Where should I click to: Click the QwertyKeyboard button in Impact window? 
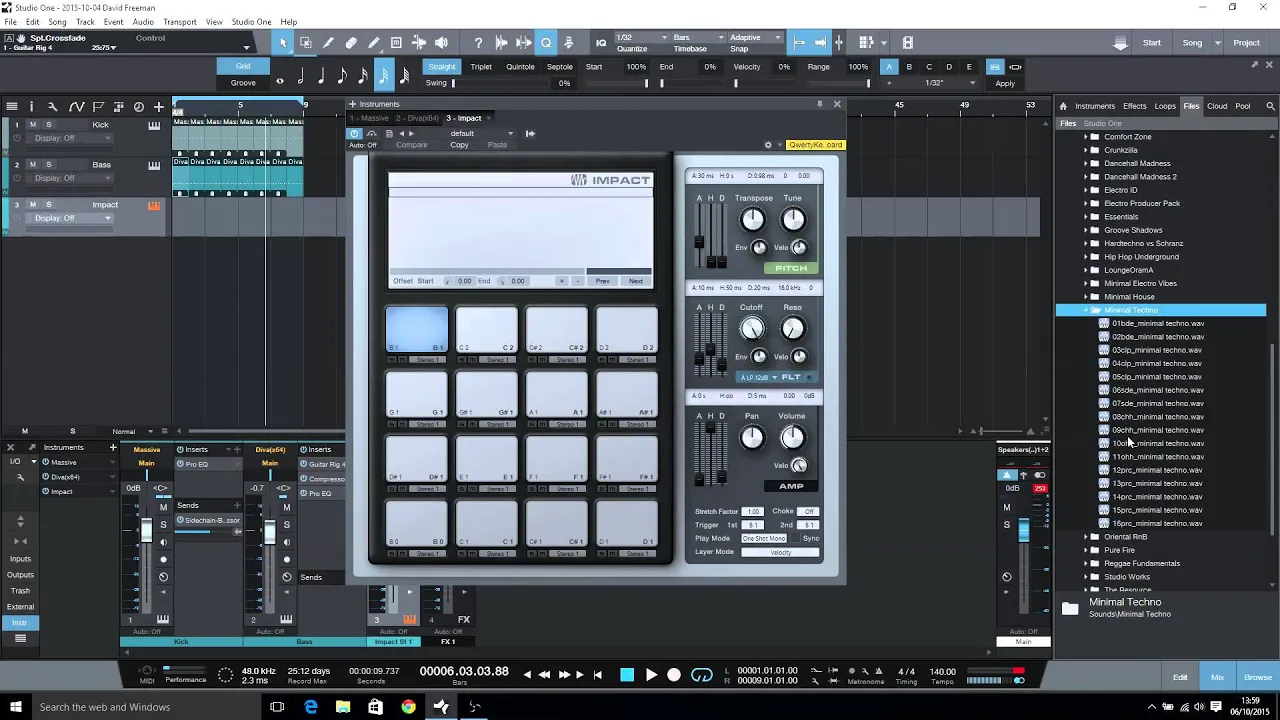815,145
